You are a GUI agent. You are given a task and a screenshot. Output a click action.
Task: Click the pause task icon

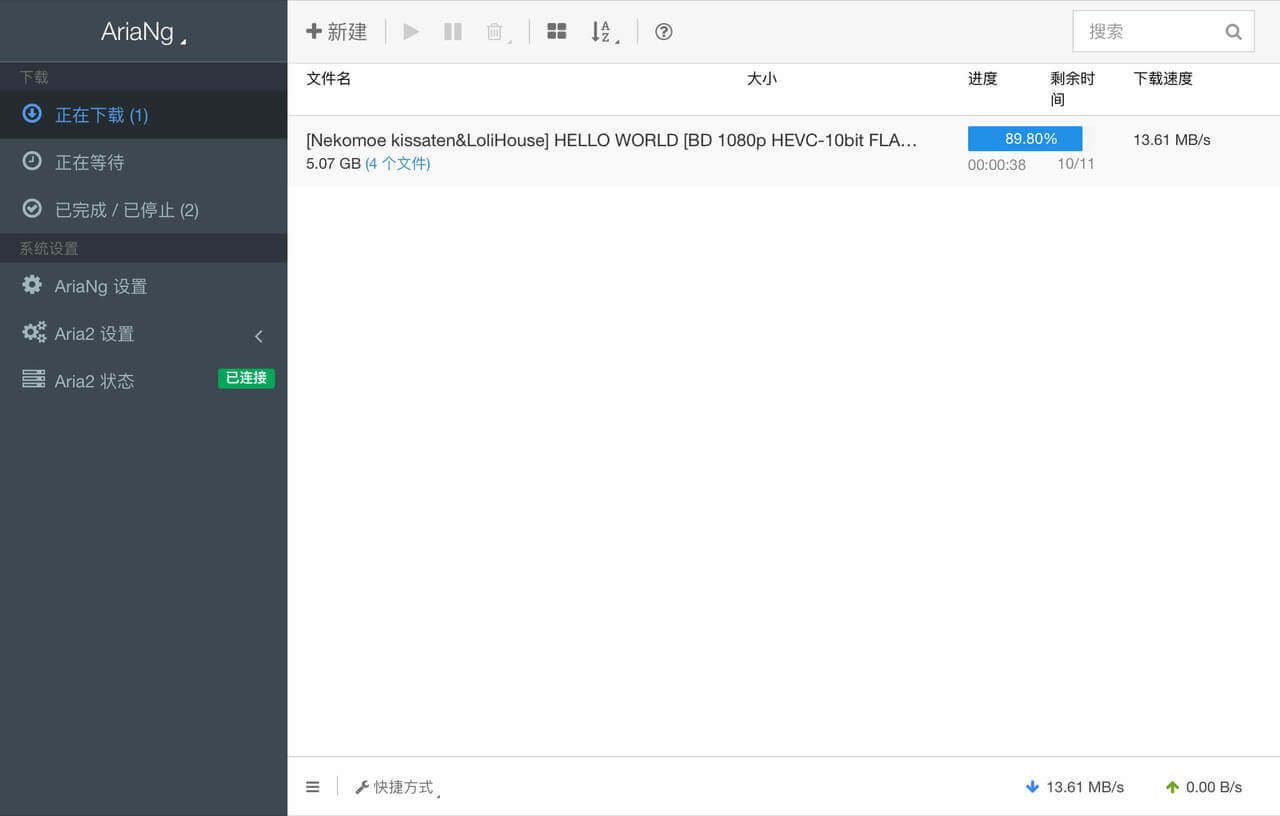(x=453, y=32)
